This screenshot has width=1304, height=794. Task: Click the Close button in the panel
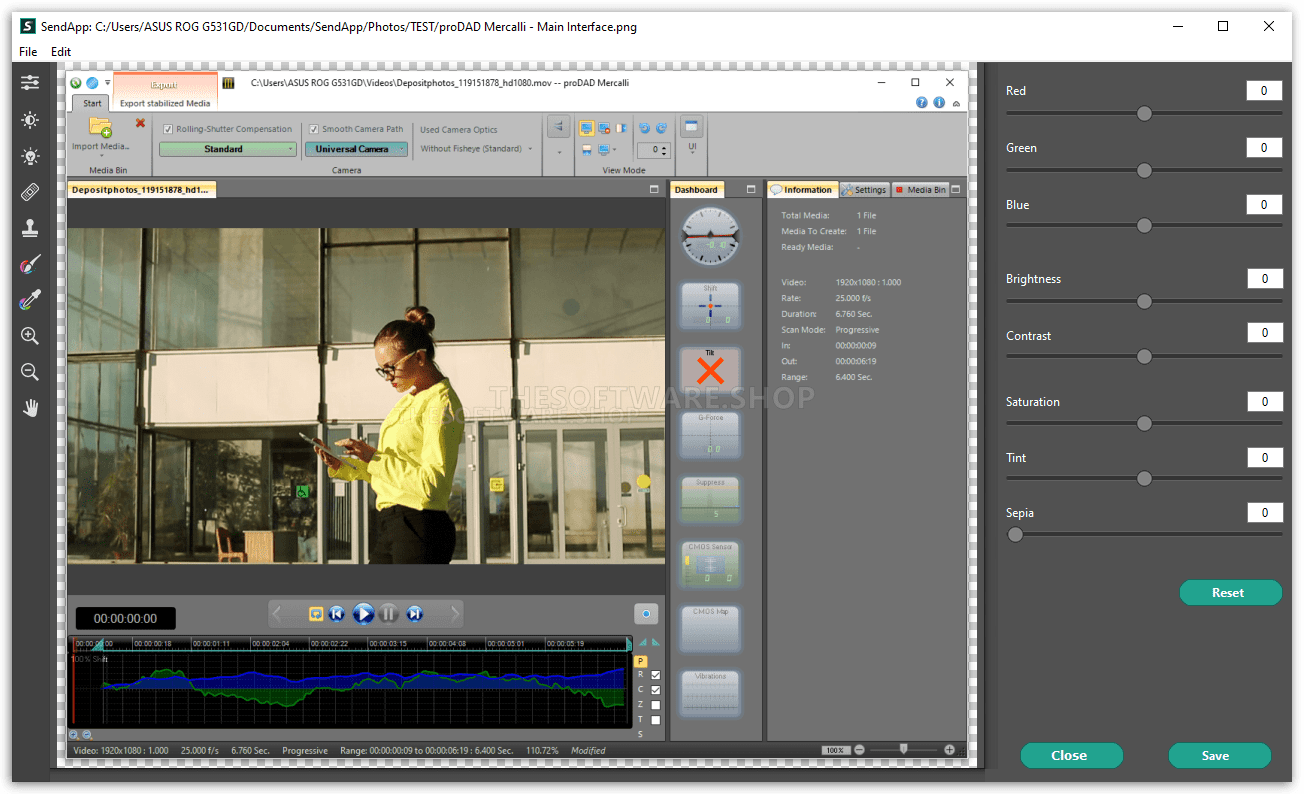point(1071,756)
